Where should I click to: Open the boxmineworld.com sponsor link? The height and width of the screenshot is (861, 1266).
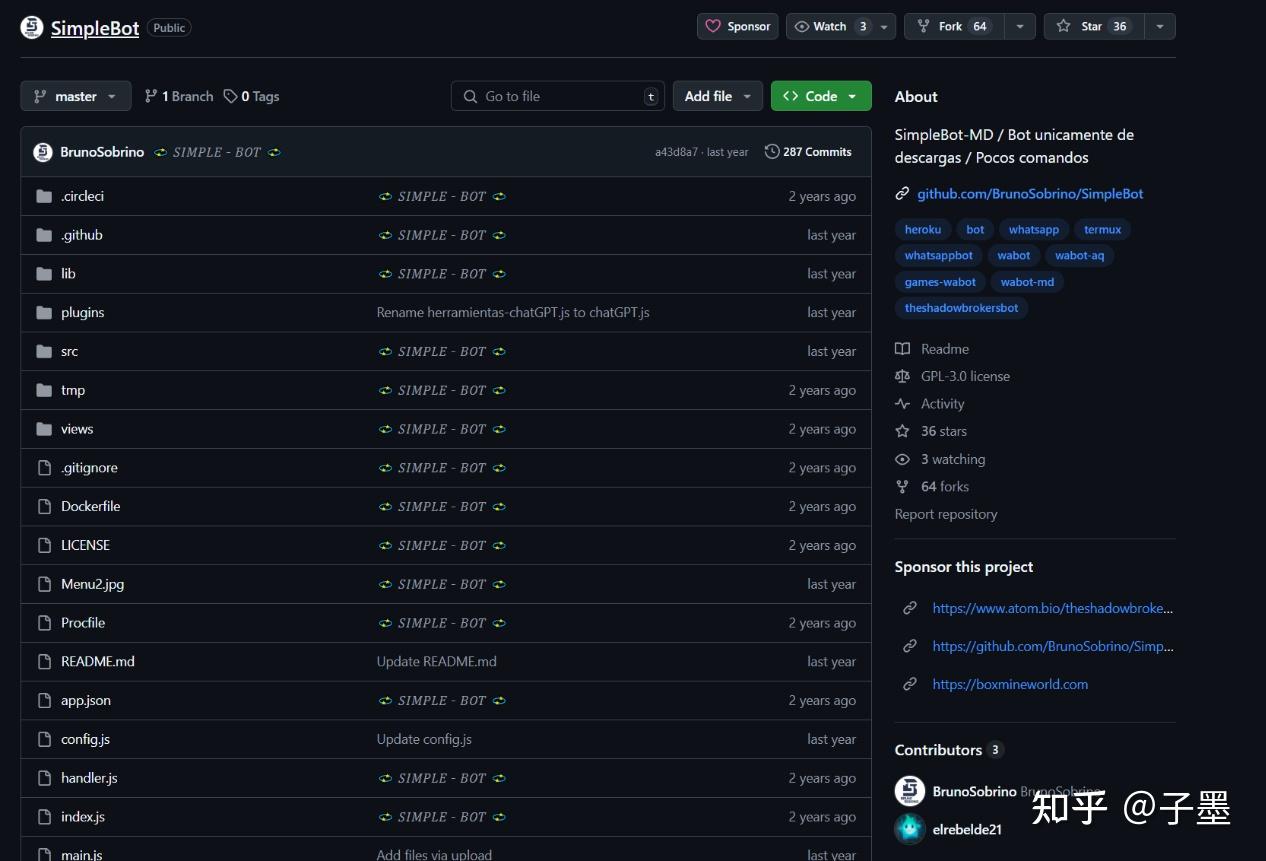(x=1009, y=684)
